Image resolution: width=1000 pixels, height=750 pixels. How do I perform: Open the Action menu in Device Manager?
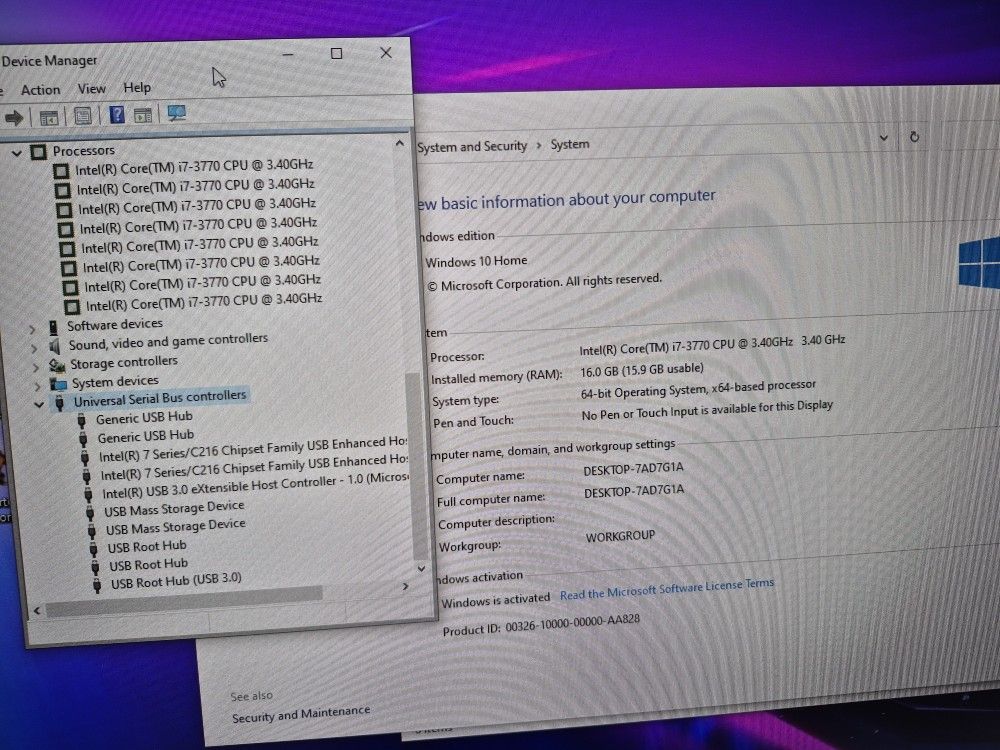click(x=40, y=88)
